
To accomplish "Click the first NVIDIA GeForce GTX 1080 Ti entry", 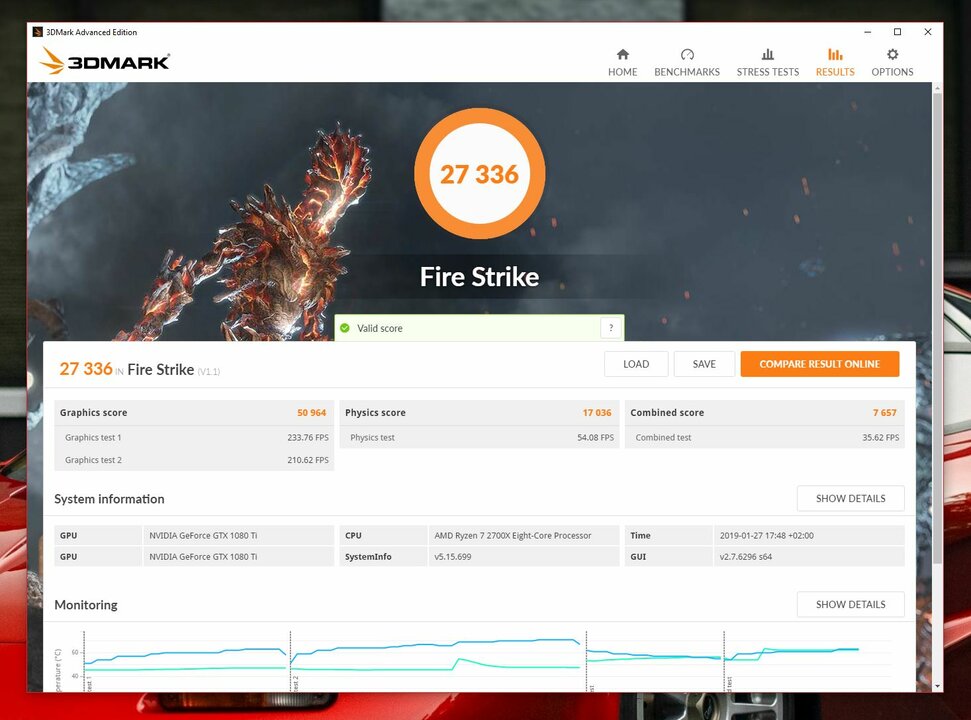I will pyautogui.click(x=203, y=536).
